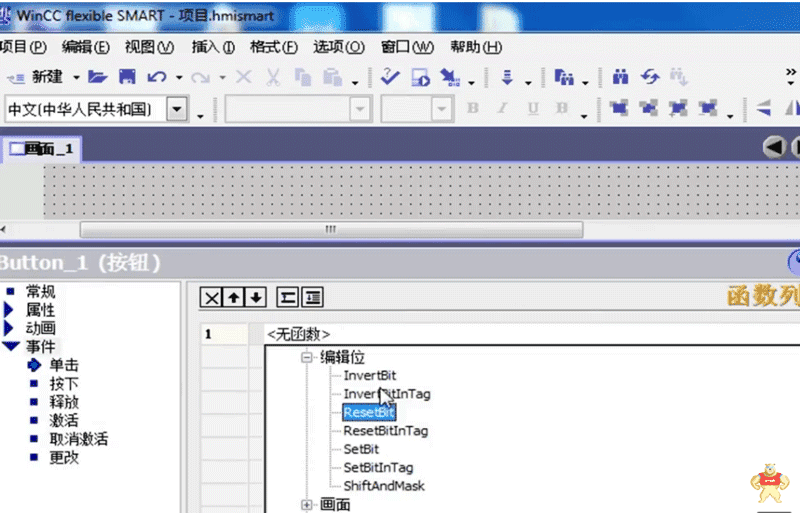
Task: Click the Save project disk icon
Action: point(127,77)
